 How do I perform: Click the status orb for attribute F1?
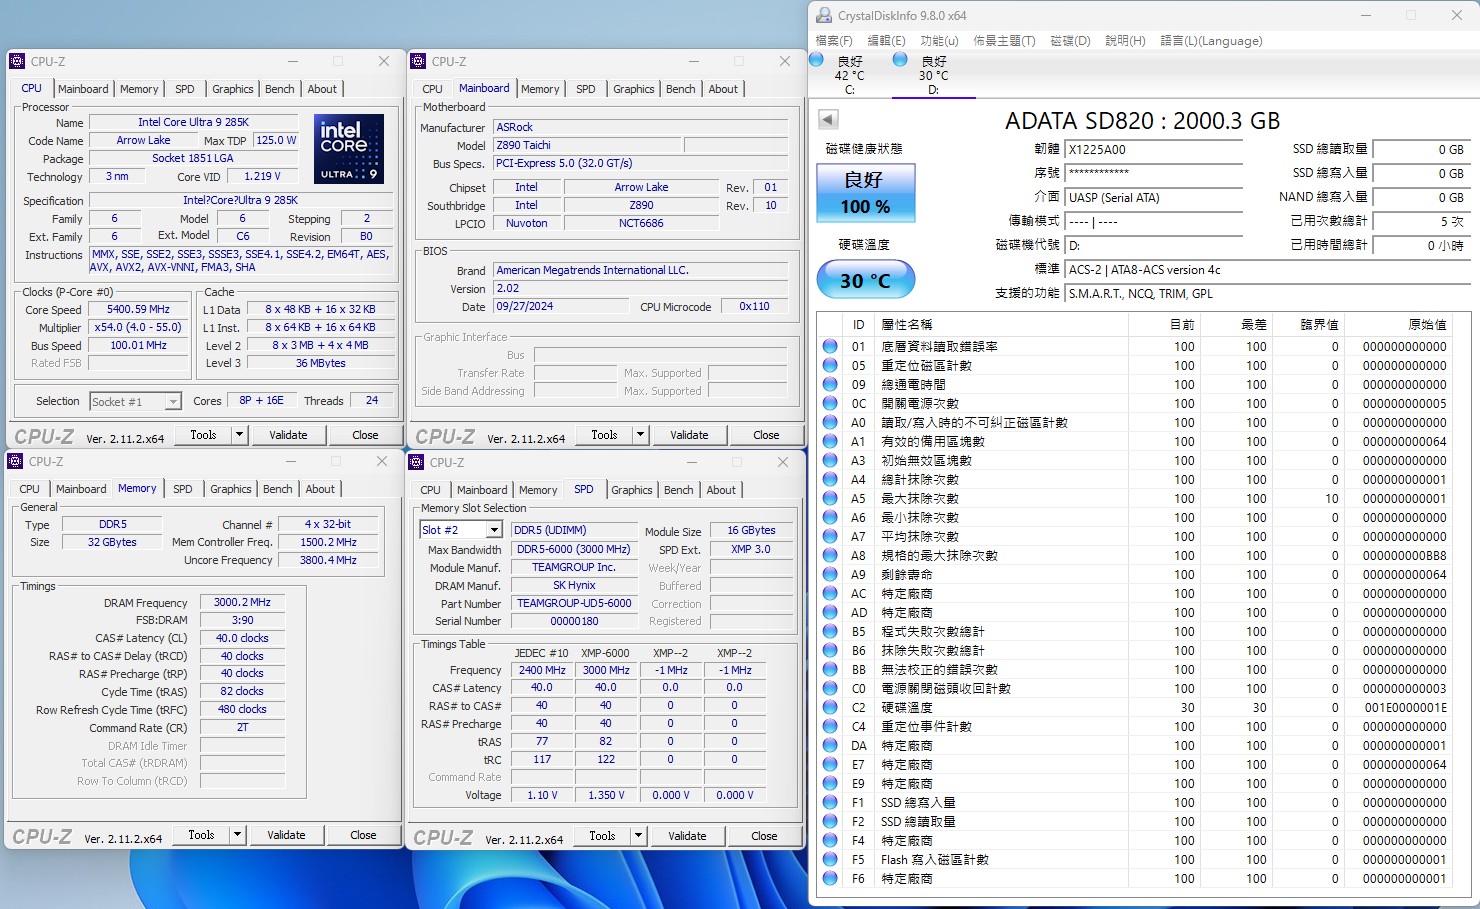830,802
